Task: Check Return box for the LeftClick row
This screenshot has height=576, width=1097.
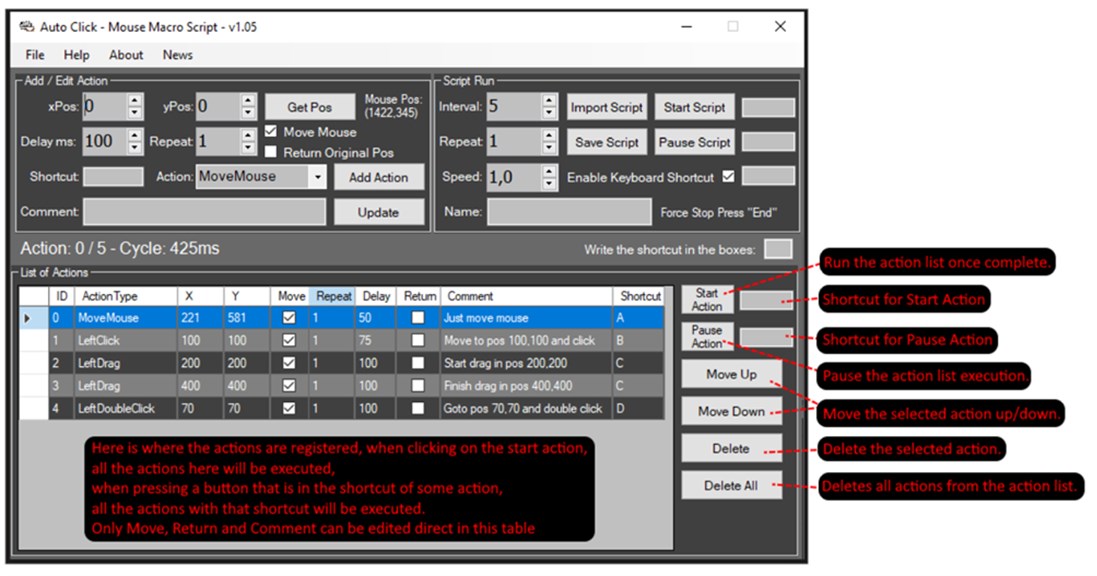Action: [x=418, y=340]
